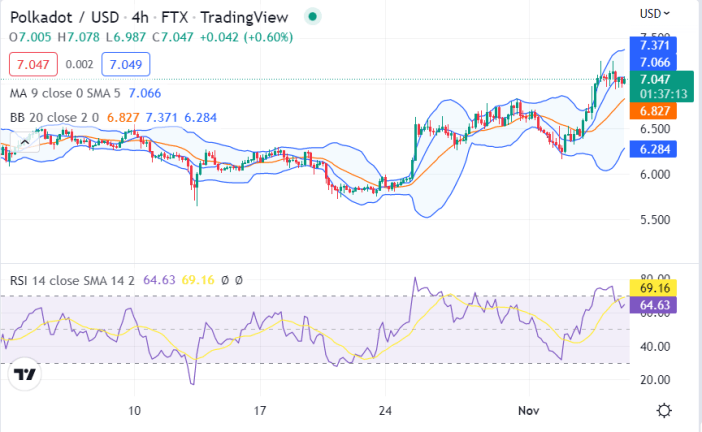Open the USD currency dropdown
702x432 pixels.
[x=655, y=14]
